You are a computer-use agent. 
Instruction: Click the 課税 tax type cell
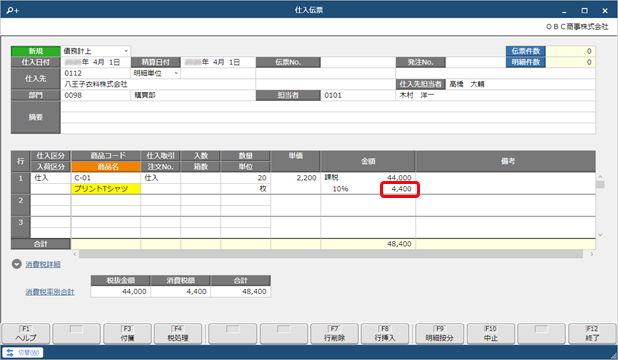pos(332,178)
